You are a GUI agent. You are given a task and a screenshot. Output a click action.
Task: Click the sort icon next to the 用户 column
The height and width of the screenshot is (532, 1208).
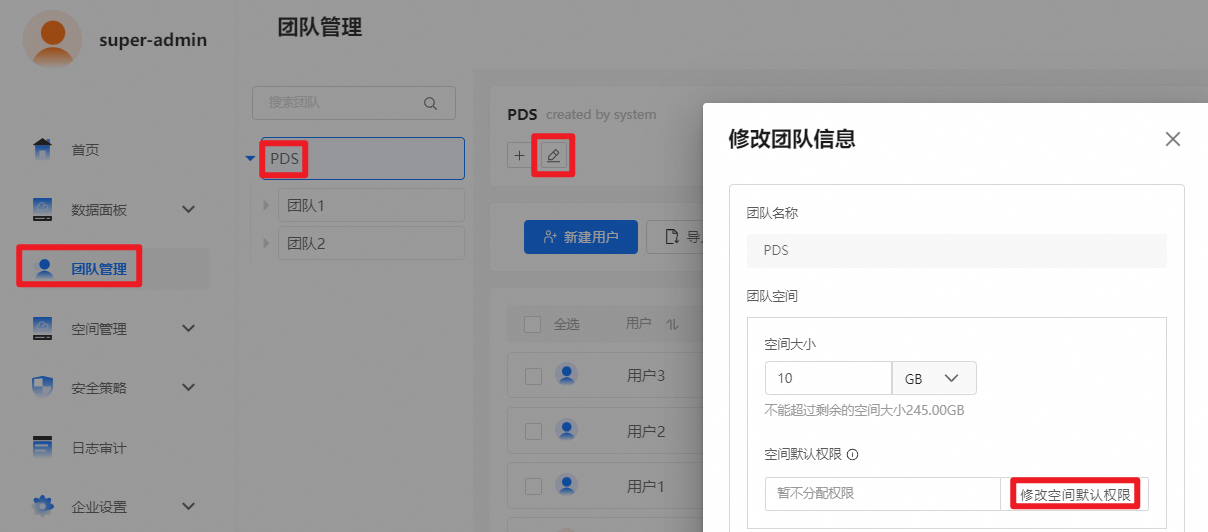coord(672,324)
